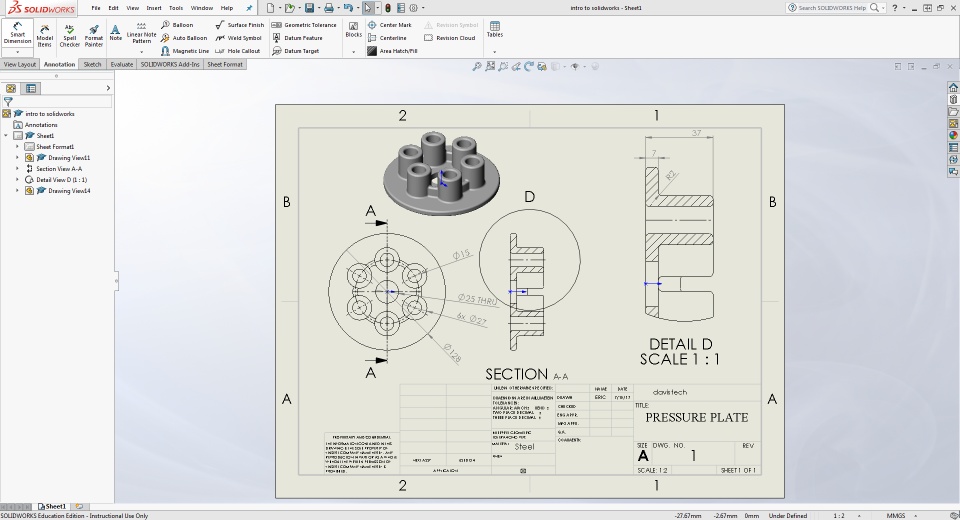Expand the Section View A-A node
This screenshot has height=520, width=960.
17,169
